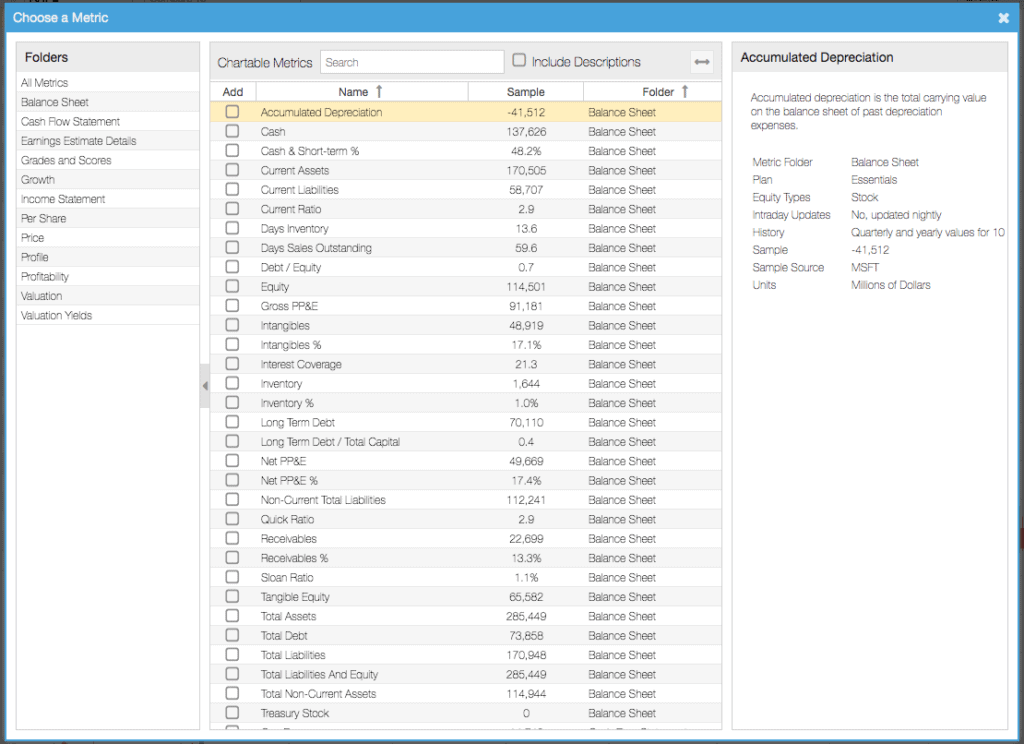
Task: Open the Price folder
Action: (108, 238)
